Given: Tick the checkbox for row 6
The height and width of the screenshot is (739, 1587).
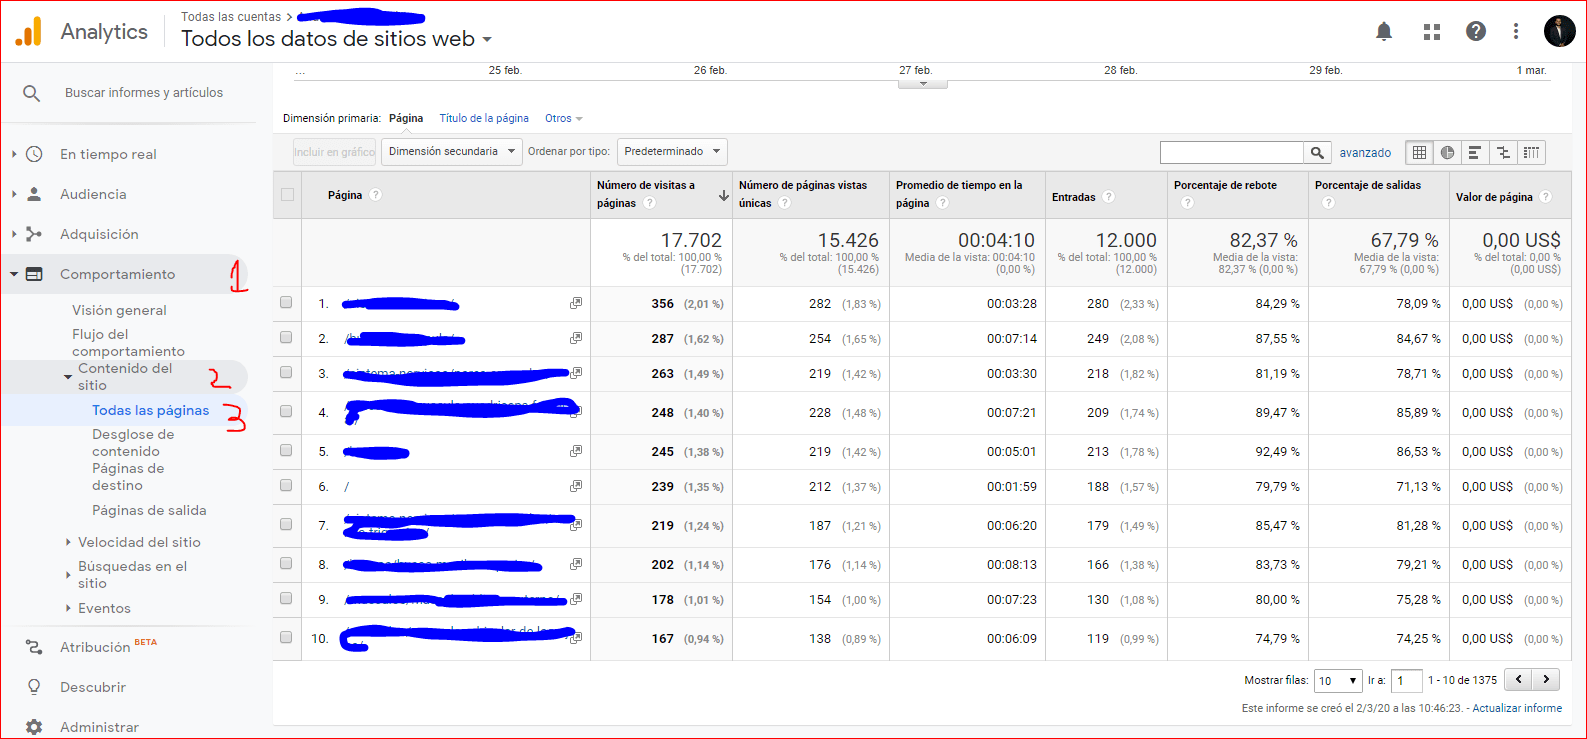Looking at the screenshot, I should pos(287,486).
